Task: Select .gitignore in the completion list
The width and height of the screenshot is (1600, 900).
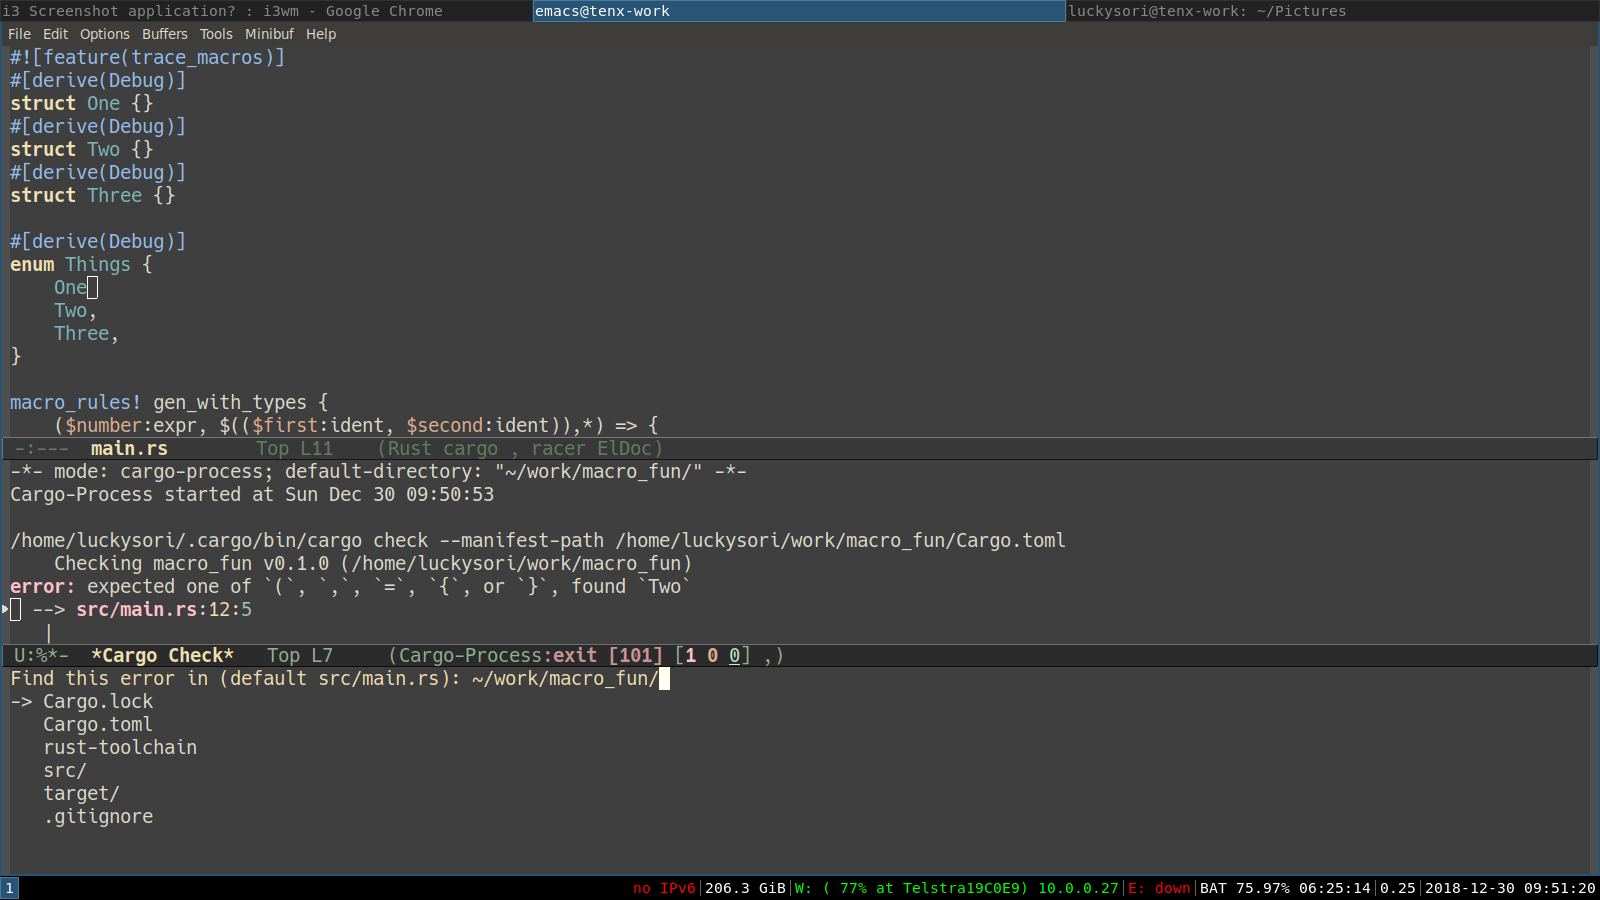Action: coord(98,817)
